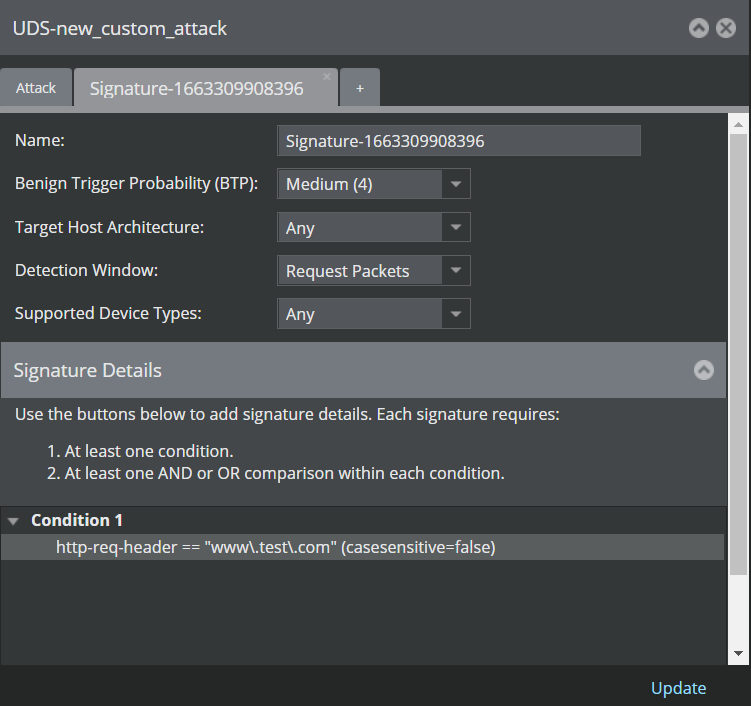Click the Supported Device Types label

[108, 313]
